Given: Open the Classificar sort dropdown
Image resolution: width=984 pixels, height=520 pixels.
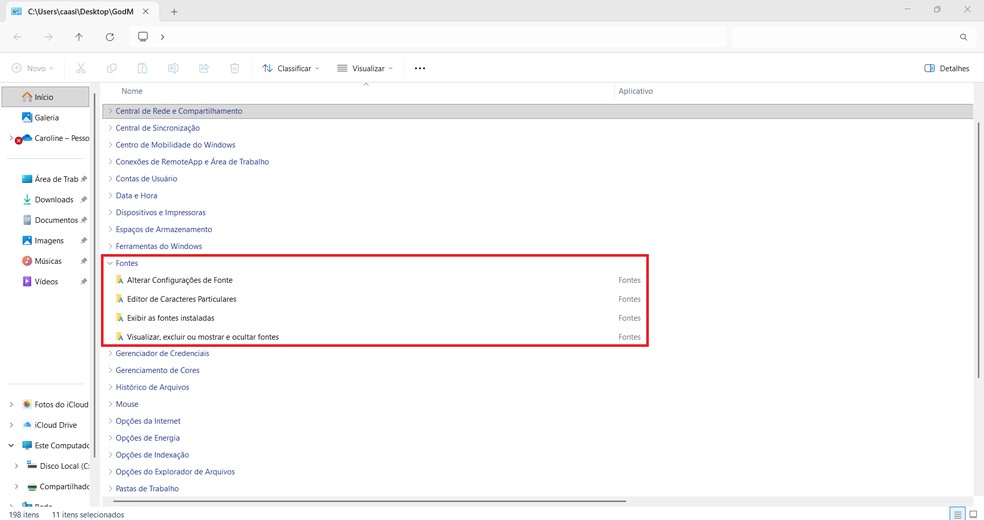Looking at the screenshot, I should [x=291, y=68].
